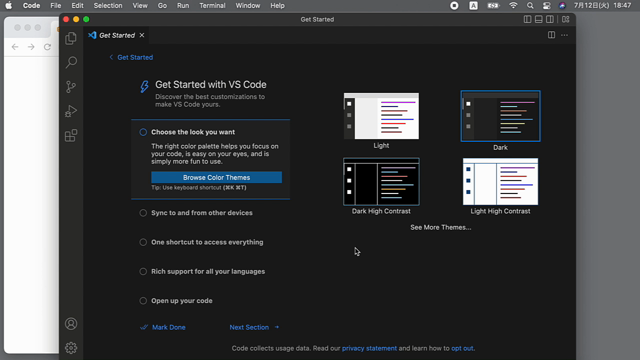Open the File menu
This screenshot has height=360, width=640.
coord(56,6)
